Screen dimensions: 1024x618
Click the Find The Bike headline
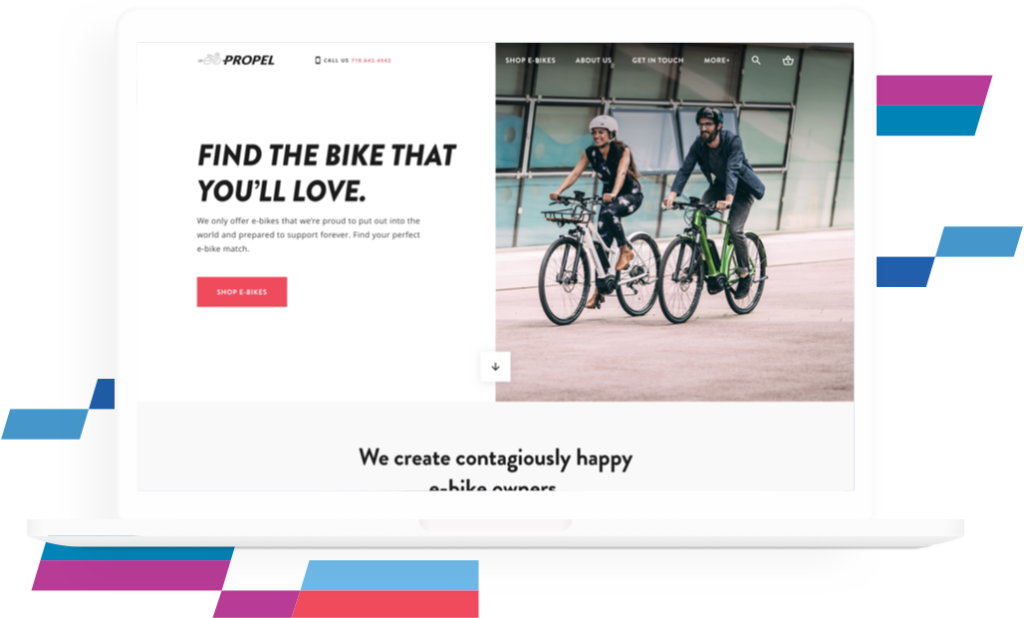pos(327,173)
